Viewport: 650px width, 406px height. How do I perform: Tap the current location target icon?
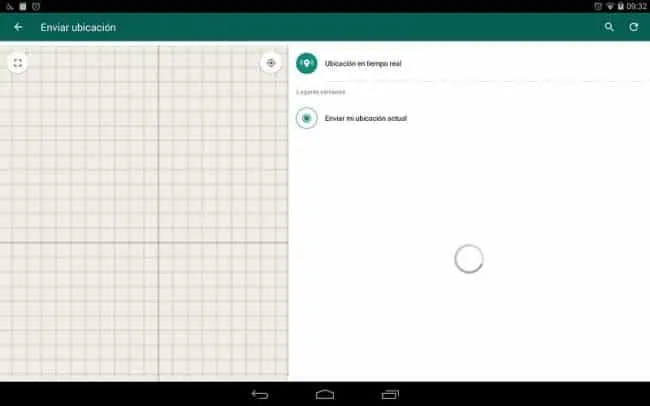[307, 118]
